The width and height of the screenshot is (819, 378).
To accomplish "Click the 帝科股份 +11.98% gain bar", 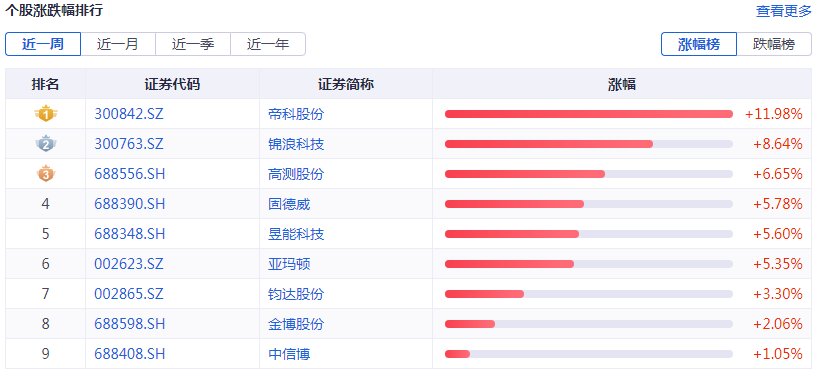I will (x=589, y=114).
